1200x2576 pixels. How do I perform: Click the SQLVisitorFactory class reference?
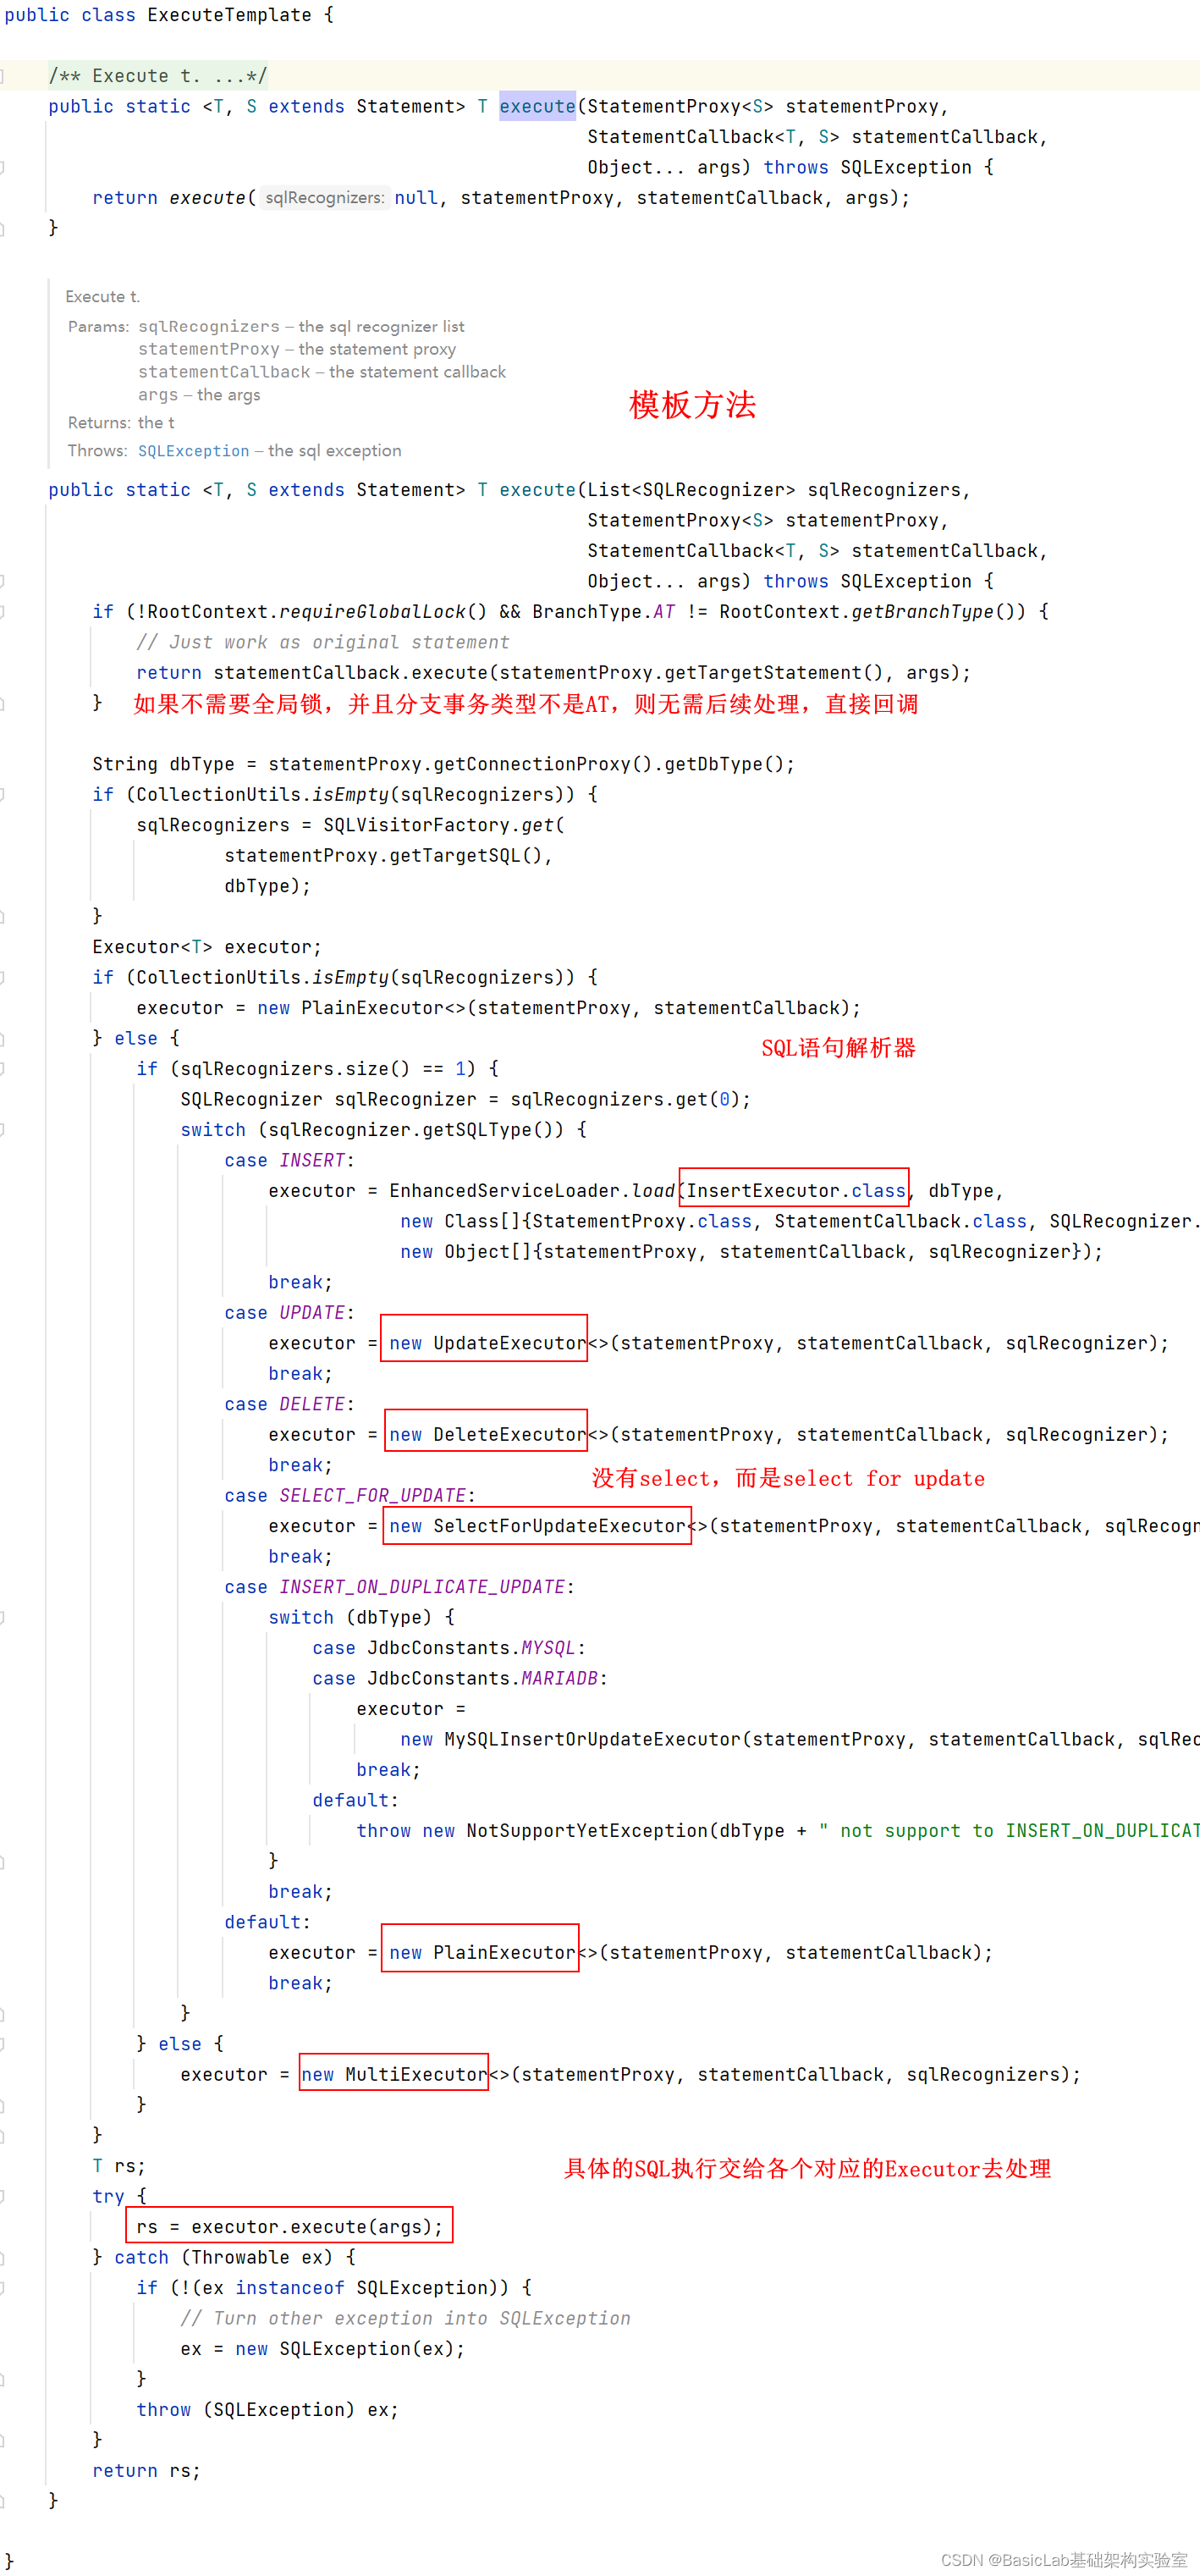point(416,825)
